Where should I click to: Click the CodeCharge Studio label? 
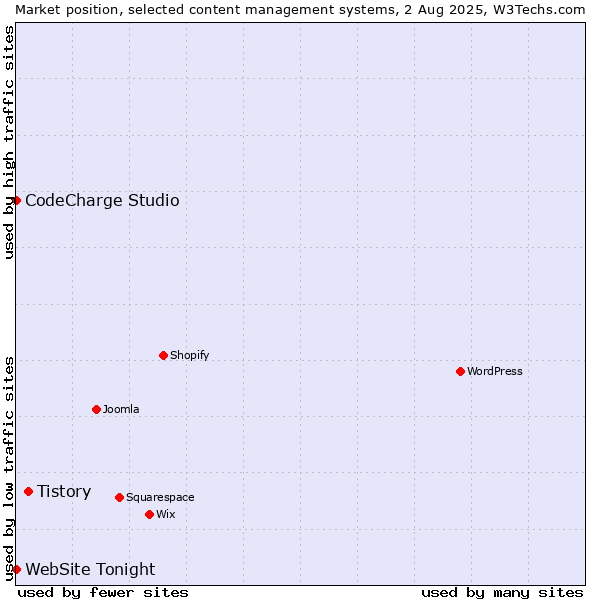[102, 201]
